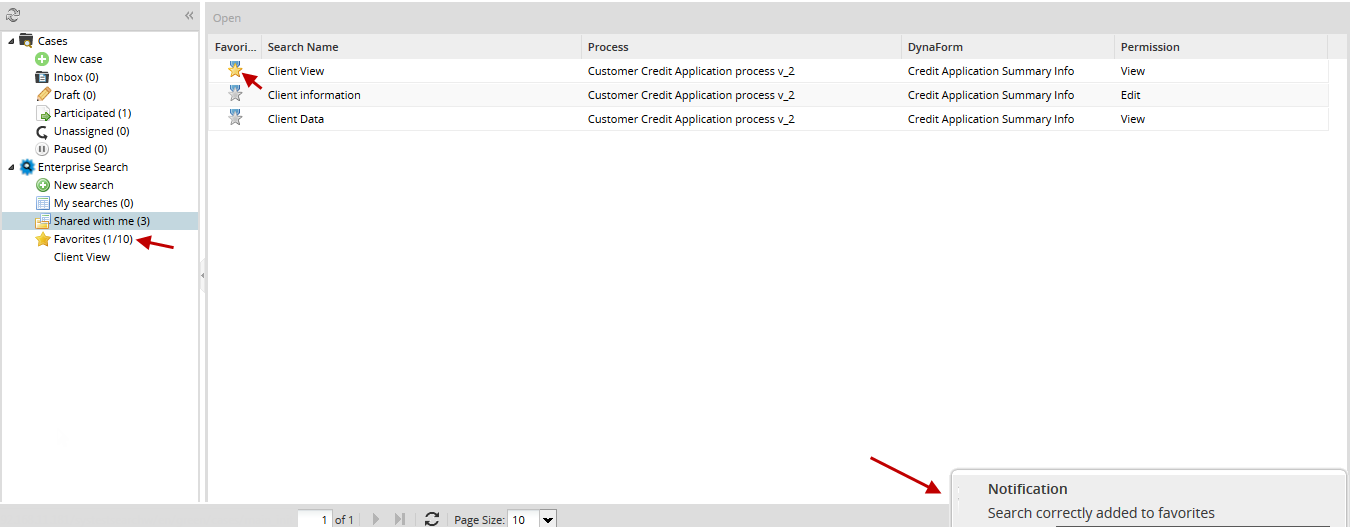Click the New search plus icon
This screenshot has width=1356, height=527.
click(x=43, y=185)
